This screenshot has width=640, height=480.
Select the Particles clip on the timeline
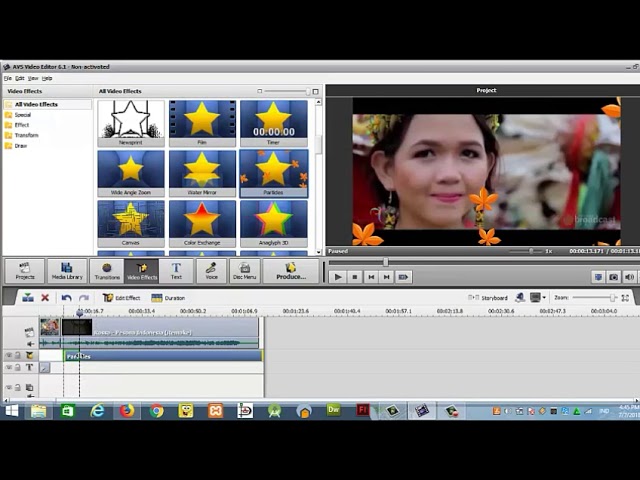pos(163,356)
